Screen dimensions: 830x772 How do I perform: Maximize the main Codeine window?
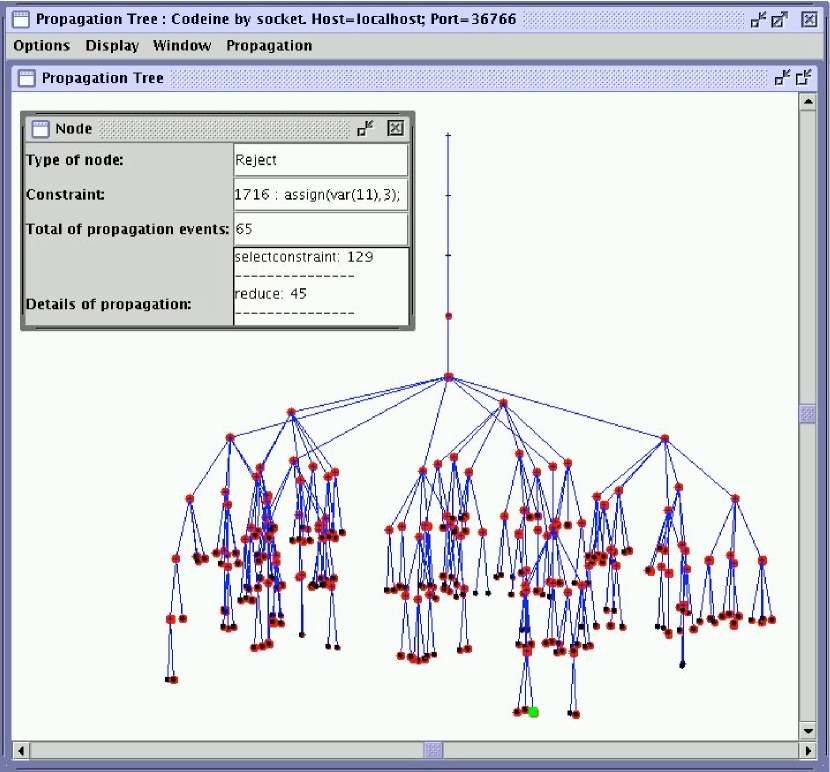779,20
